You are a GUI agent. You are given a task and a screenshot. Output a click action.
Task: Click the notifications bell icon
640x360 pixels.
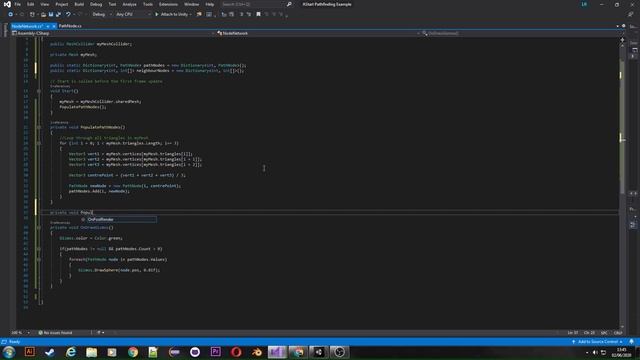(631, 342)
